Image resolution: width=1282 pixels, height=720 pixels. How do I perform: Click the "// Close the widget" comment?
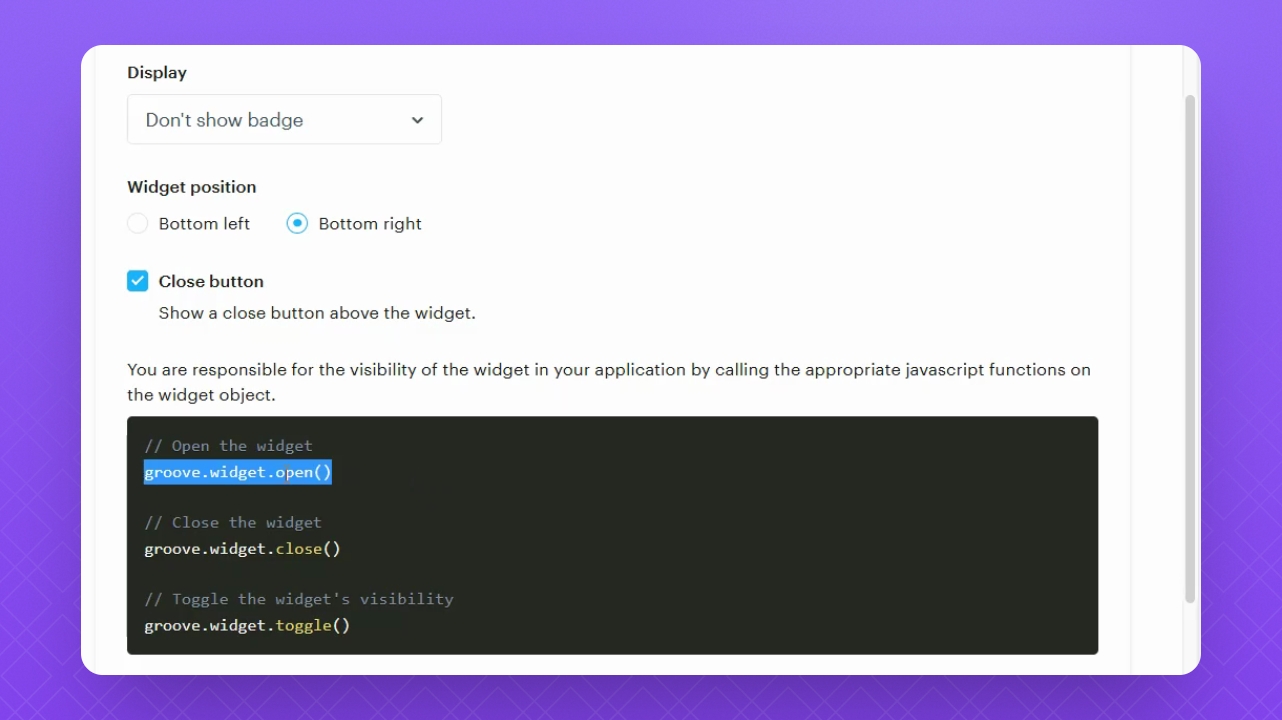coord(233,523)
